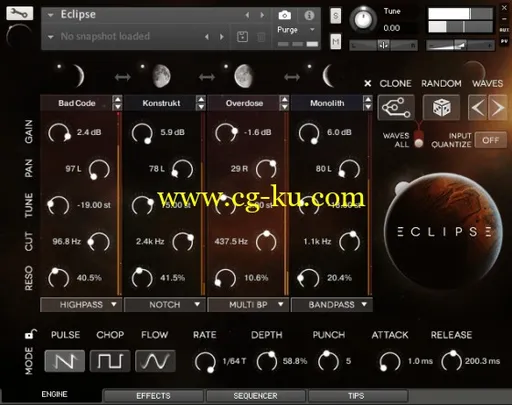Toggle the Solo S button
This screenshot has height=405, width=512.
click(x=335, y=16)
